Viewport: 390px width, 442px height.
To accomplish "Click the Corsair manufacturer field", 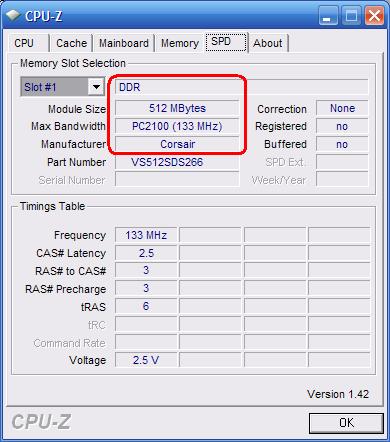I will (x=177, y=144).
